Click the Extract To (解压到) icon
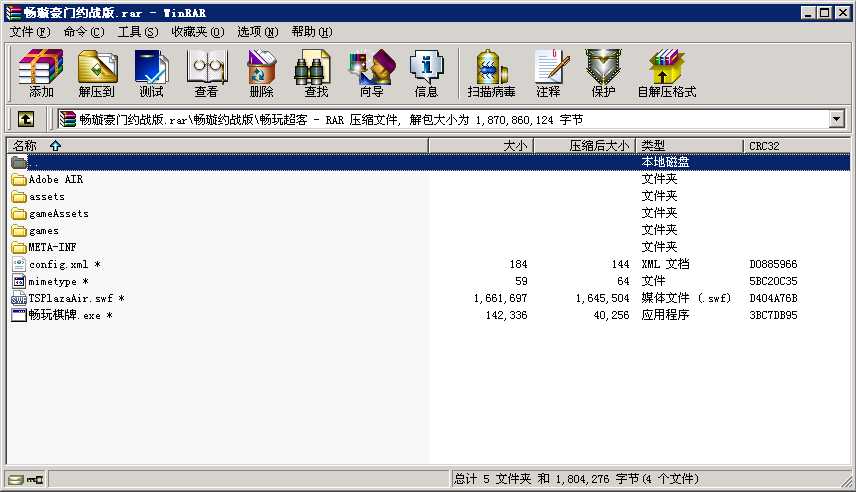This screenshot has width=856, height=492. (97, 74)
